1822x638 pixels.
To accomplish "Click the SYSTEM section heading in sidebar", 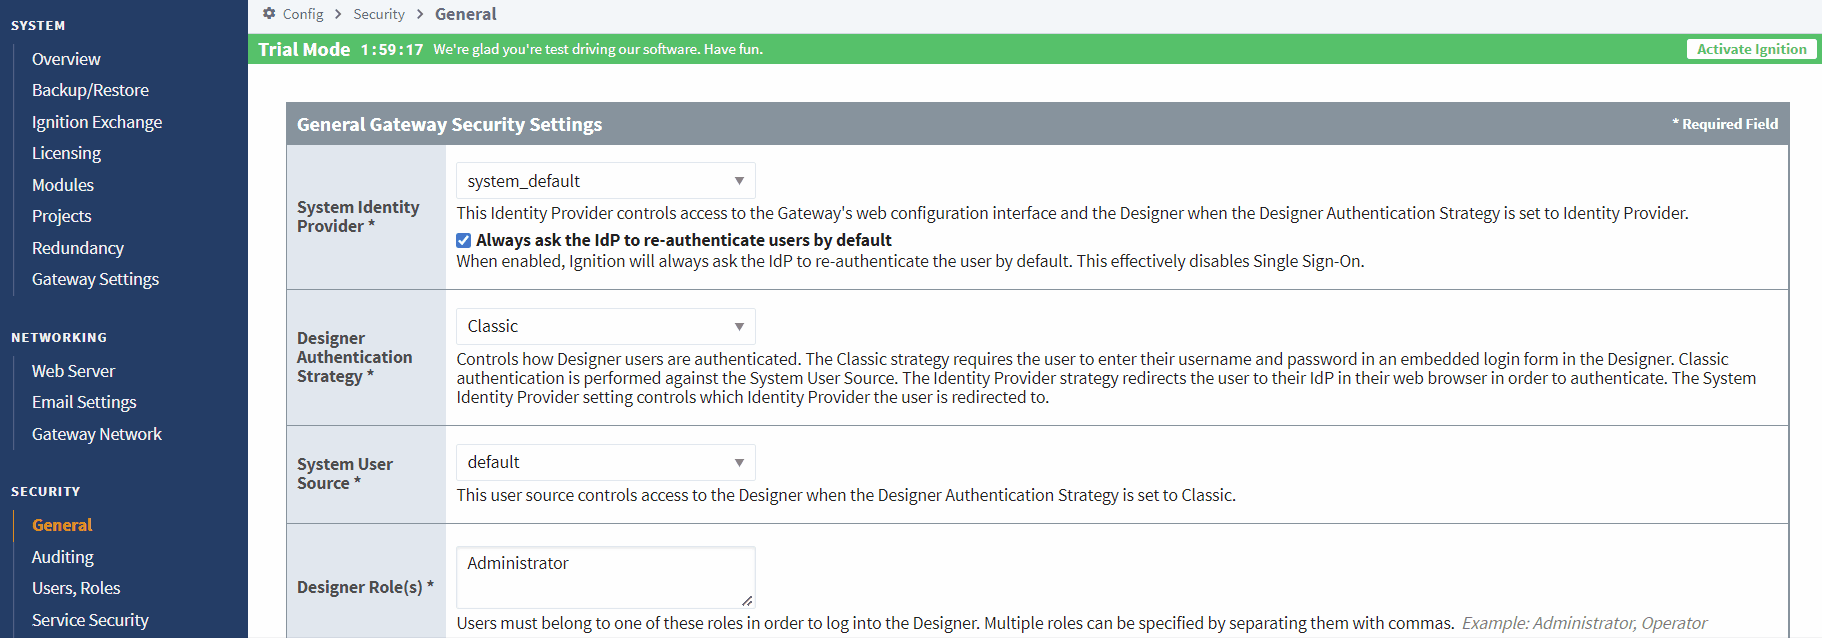I will click(x=38, y=26).
